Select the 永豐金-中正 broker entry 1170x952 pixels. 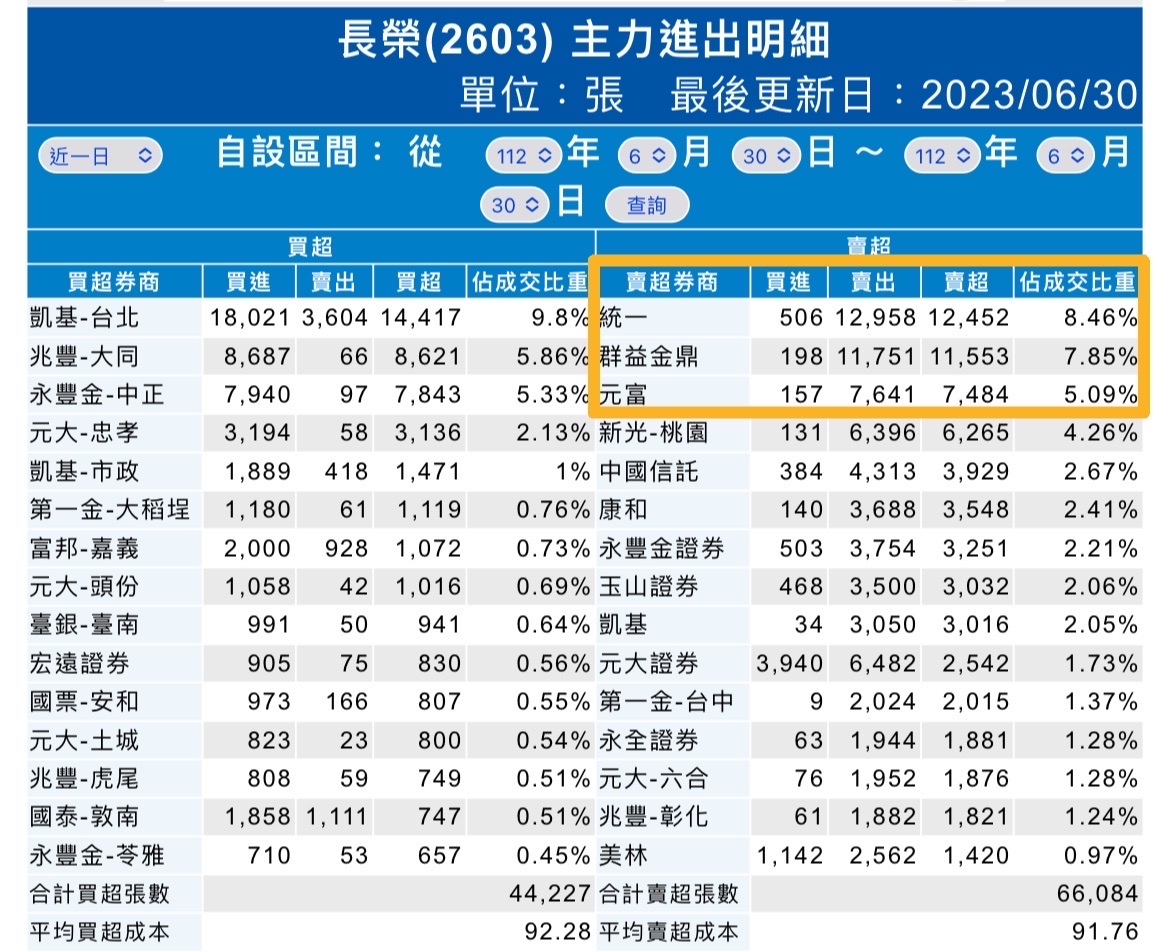click(97, 395)
